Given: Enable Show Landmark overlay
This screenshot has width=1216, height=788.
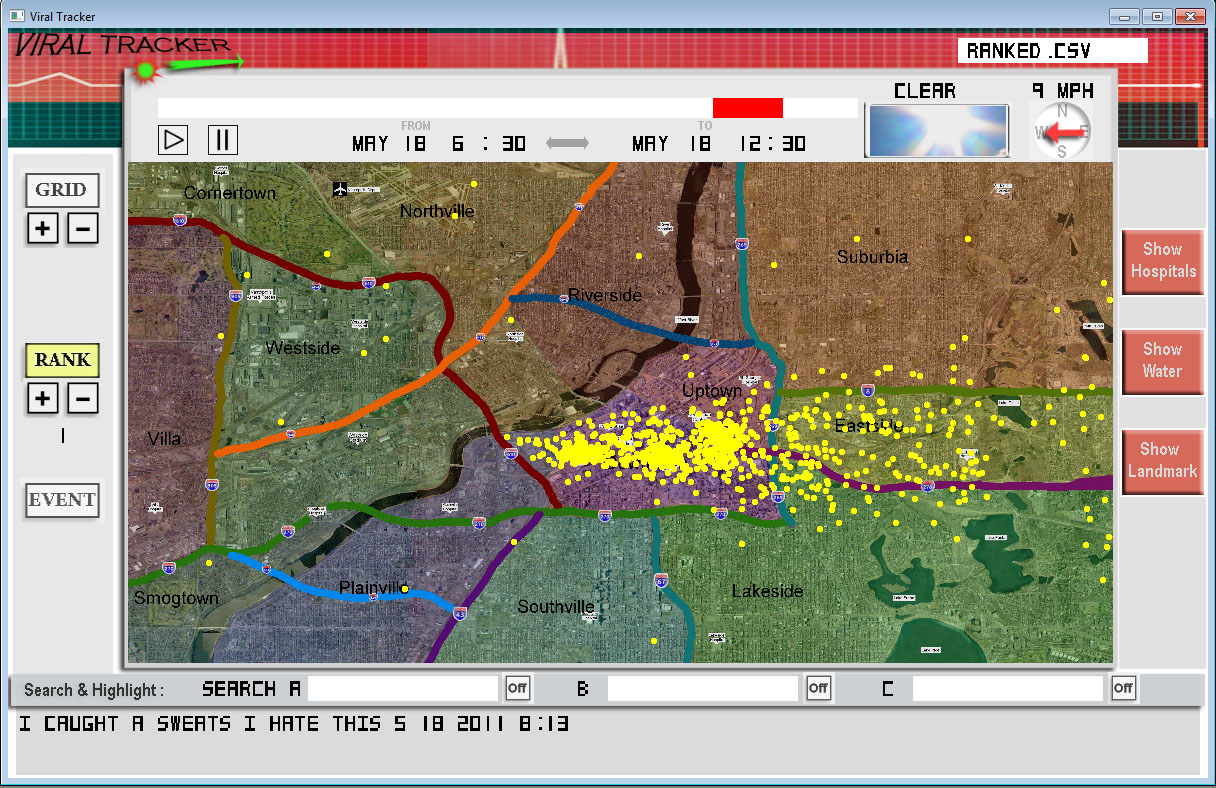Looking at the screenshot, I should click(1162, 461).
